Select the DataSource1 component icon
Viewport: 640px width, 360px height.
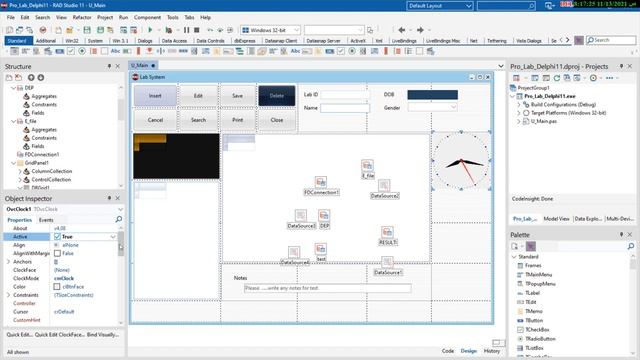pyautogui.click(x=387, y=262)
